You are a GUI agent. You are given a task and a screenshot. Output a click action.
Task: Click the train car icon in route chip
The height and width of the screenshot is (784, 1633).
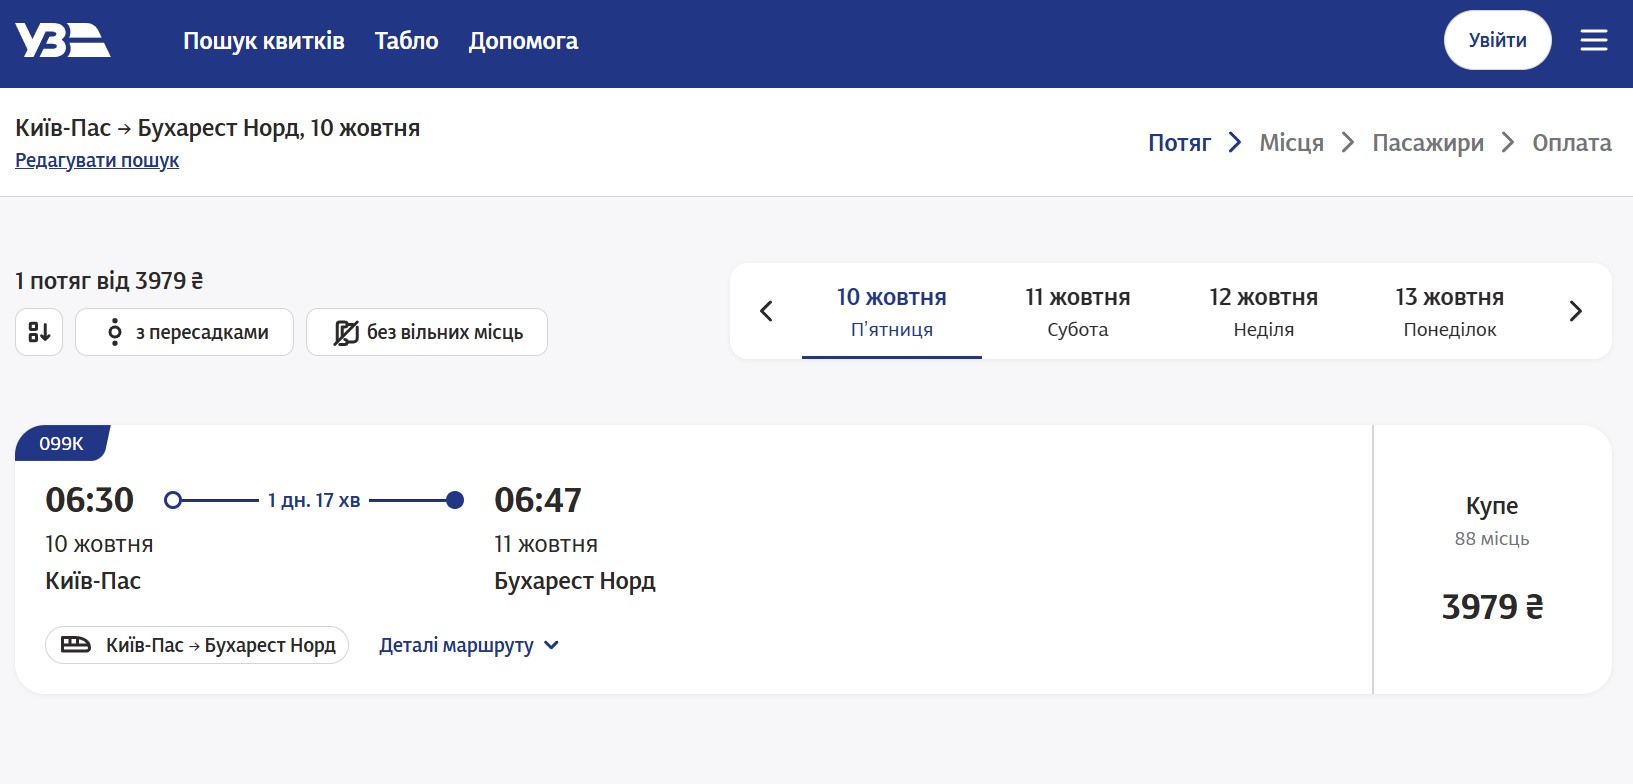click(x=76, y=645)
